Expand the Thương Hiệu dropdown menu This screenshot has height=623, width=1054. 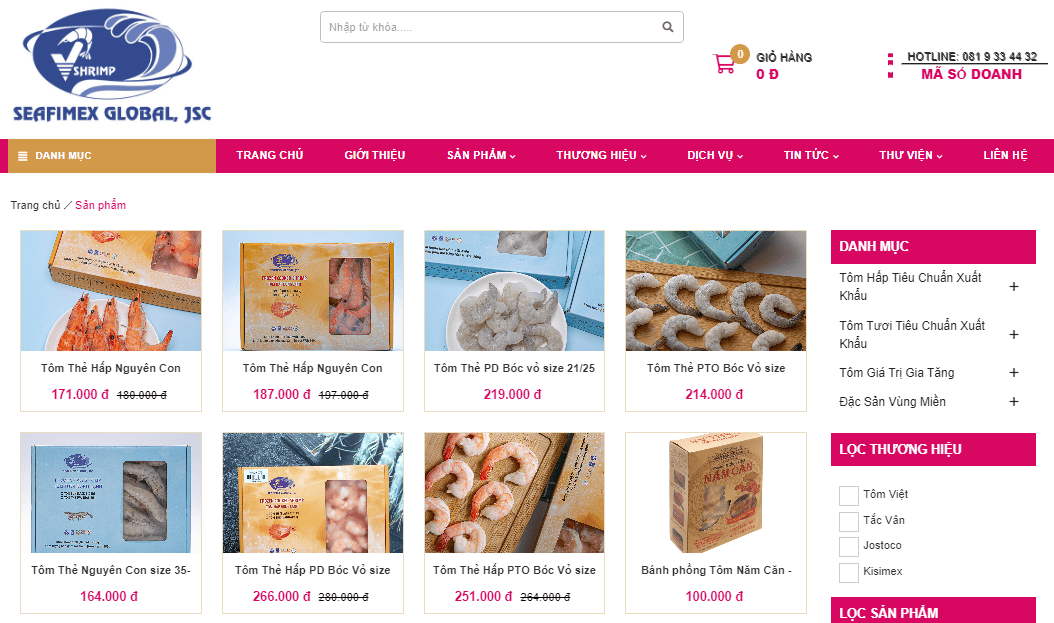click(x=601, y=155)
